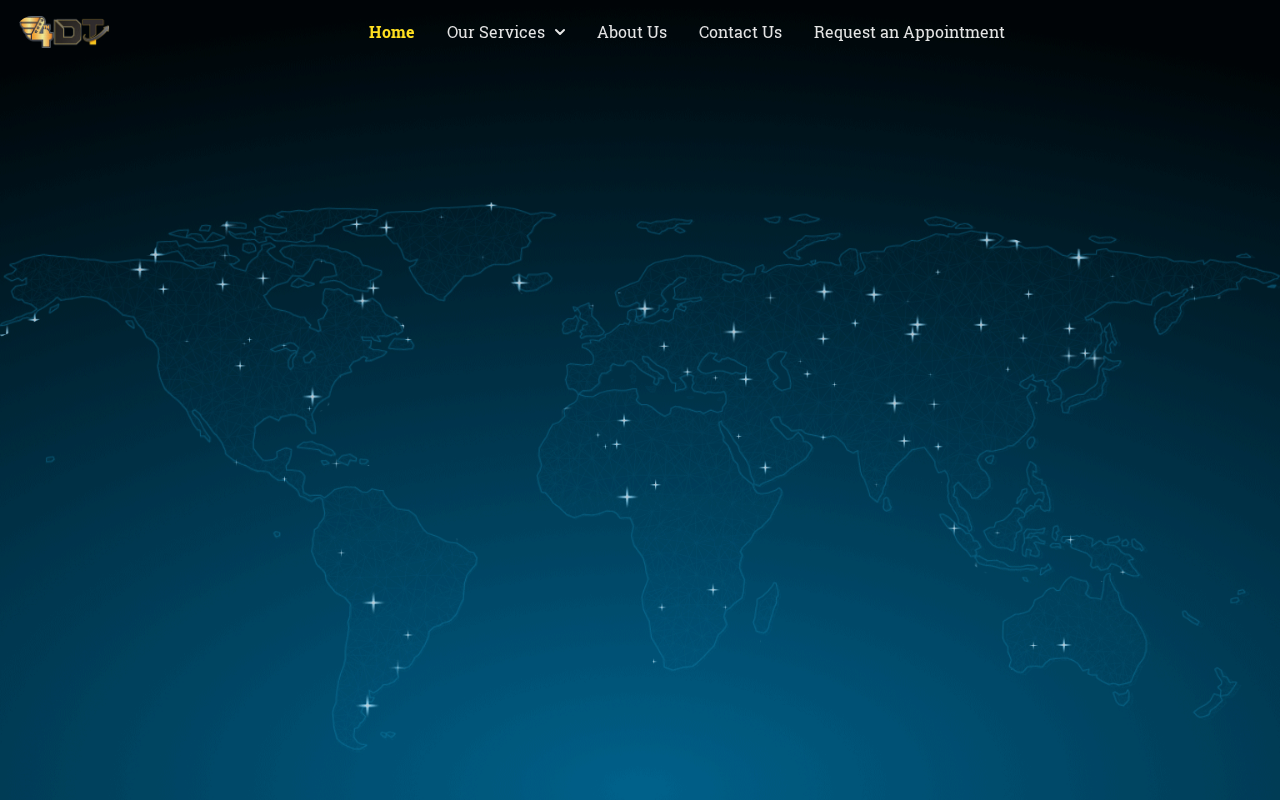Expand the Our Services dropdown chevron
The height and width of the screenshot is (800, 1280).
click(x=560, y=32)
